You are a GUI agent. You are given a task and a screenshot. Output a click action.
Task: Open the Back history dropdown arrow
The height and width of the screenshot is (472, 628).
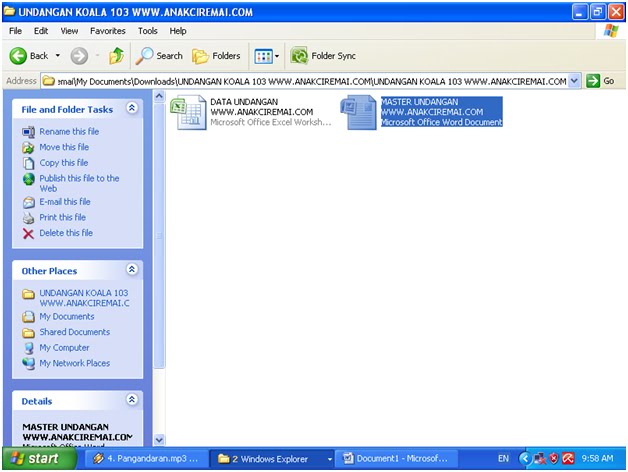tap(58, 56)
